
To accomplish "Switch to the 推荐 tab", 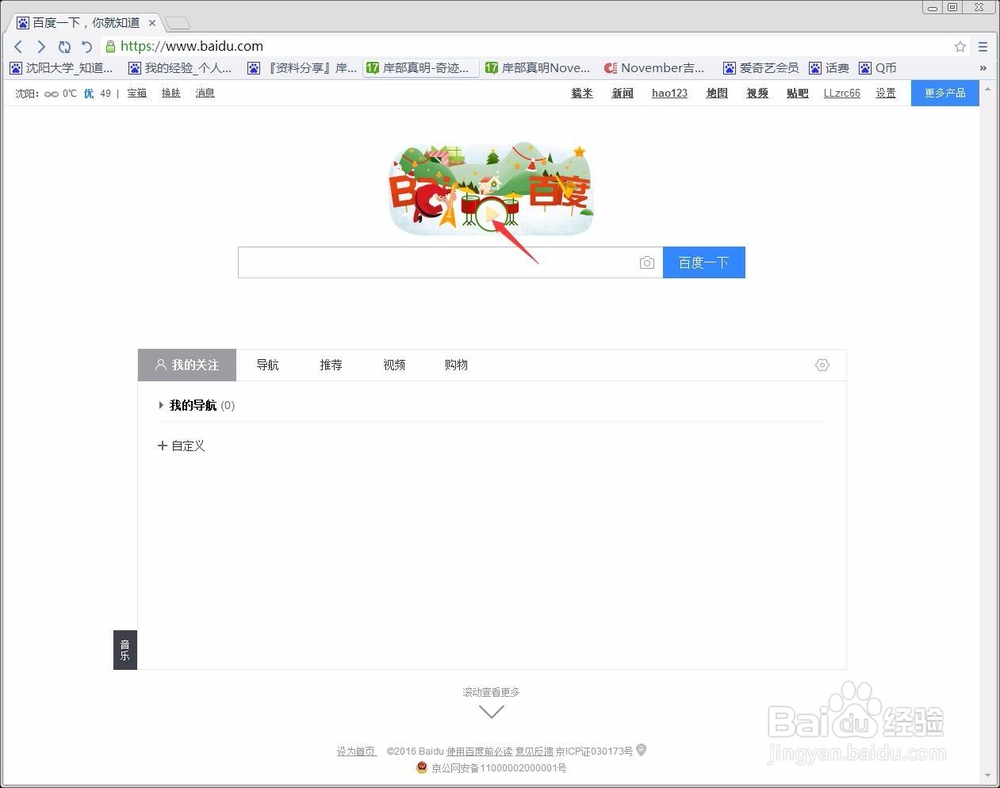I will [331, 365].
